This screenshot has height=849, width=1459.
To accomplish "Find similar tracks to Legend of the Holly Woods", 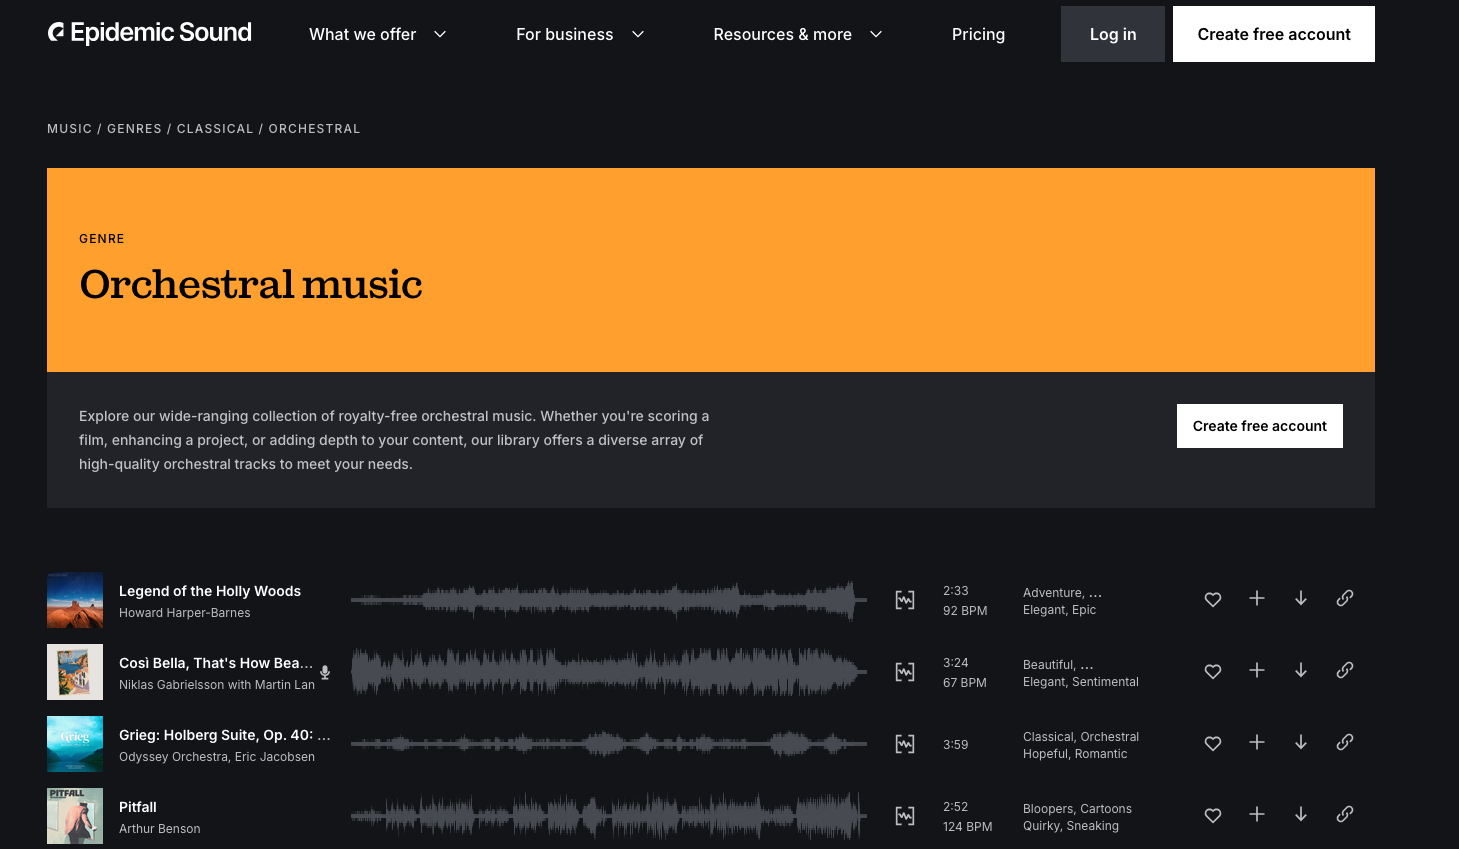I will click(905, 600).
